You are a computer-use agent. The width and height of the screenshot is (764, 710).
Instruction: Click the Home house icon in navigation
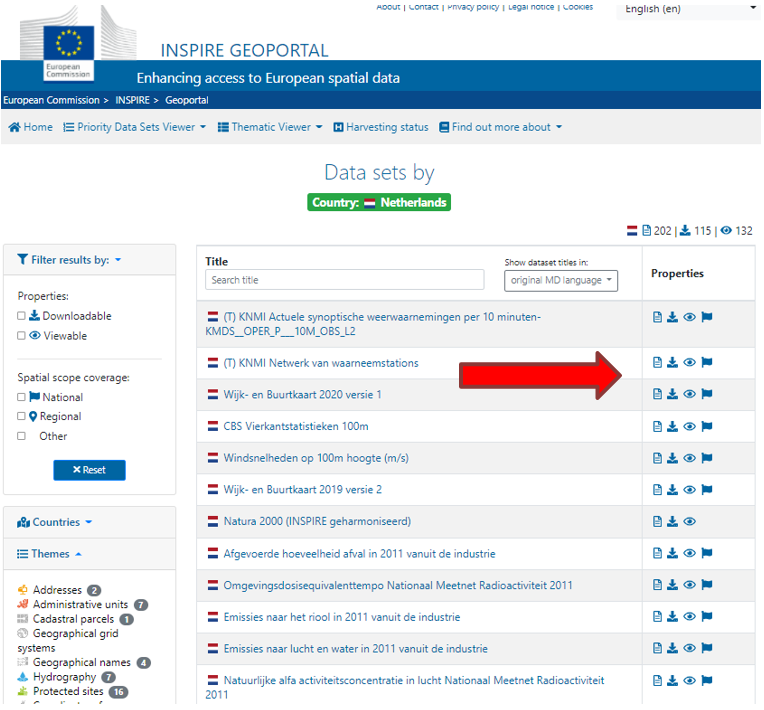[x=15, y=127]
